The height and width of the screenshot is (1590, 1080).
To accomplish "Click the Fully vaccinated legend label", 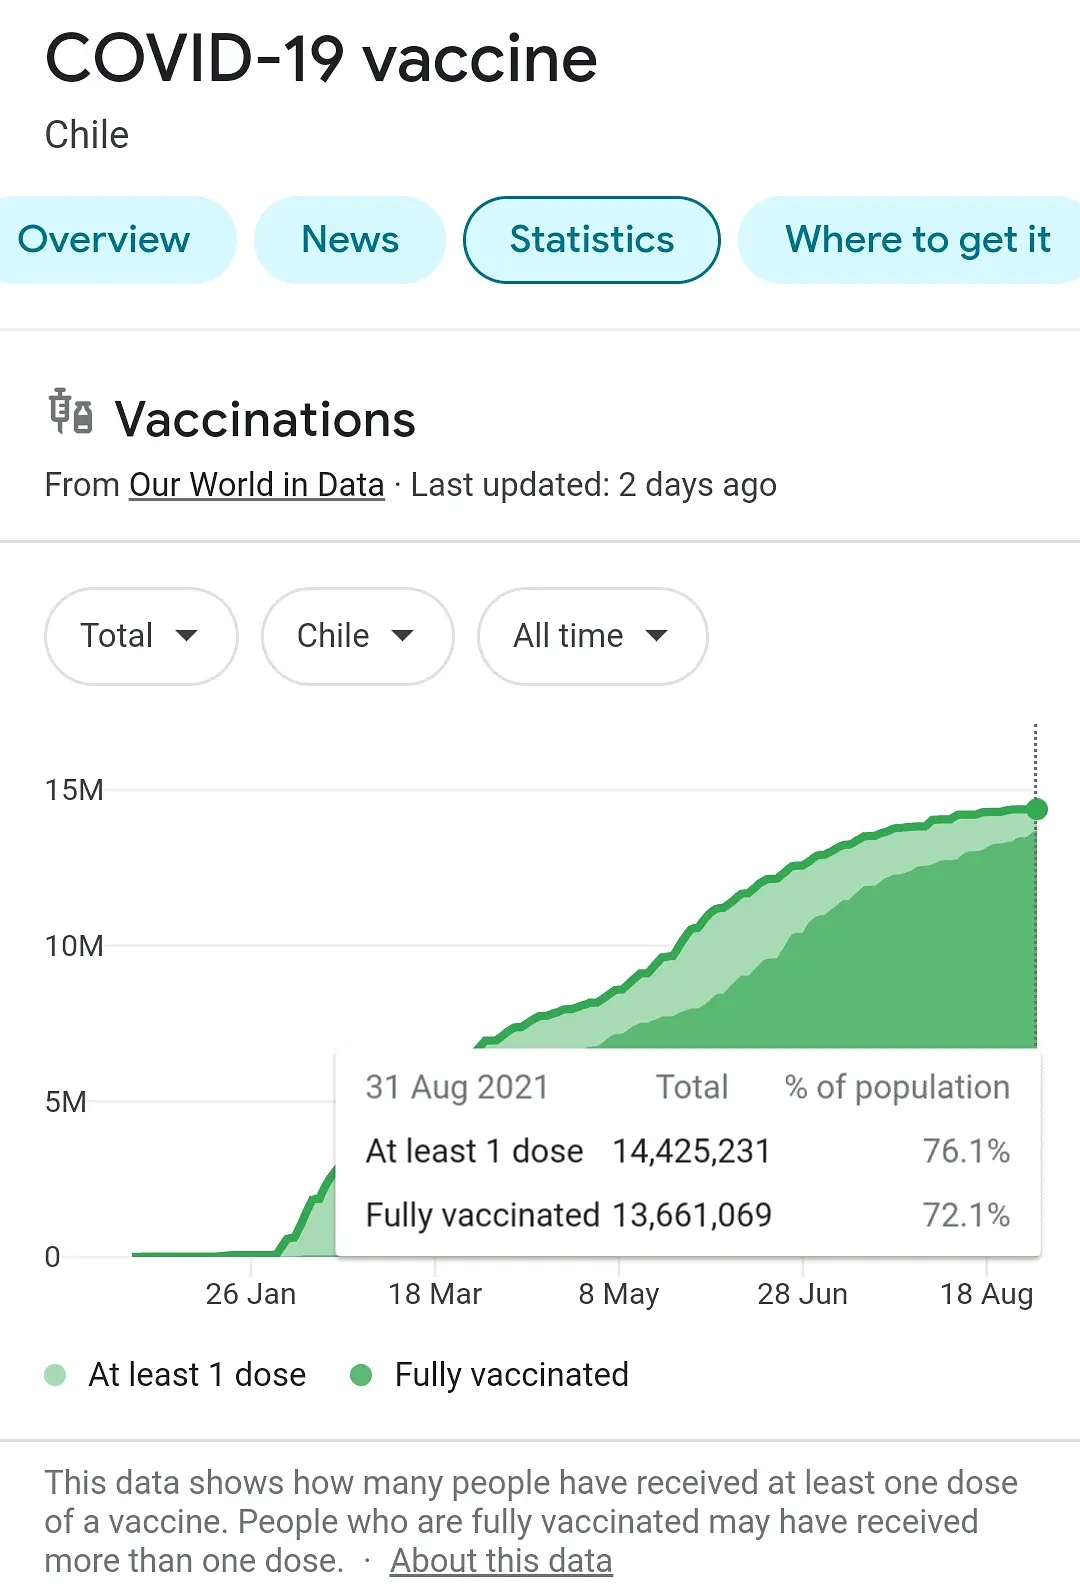I will (511, 1375).
